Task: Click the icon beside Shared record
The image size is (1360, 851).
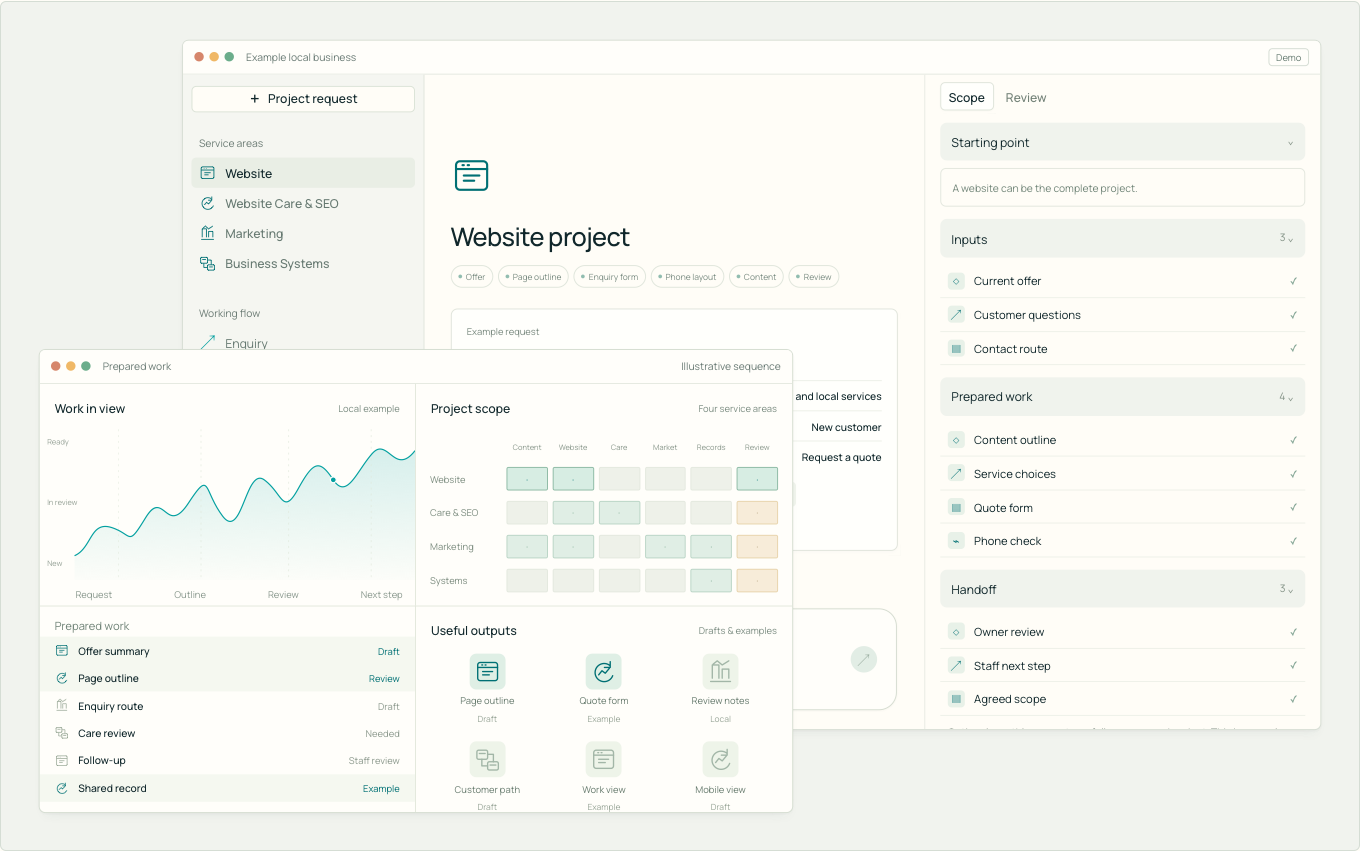Action: (62, 788)
